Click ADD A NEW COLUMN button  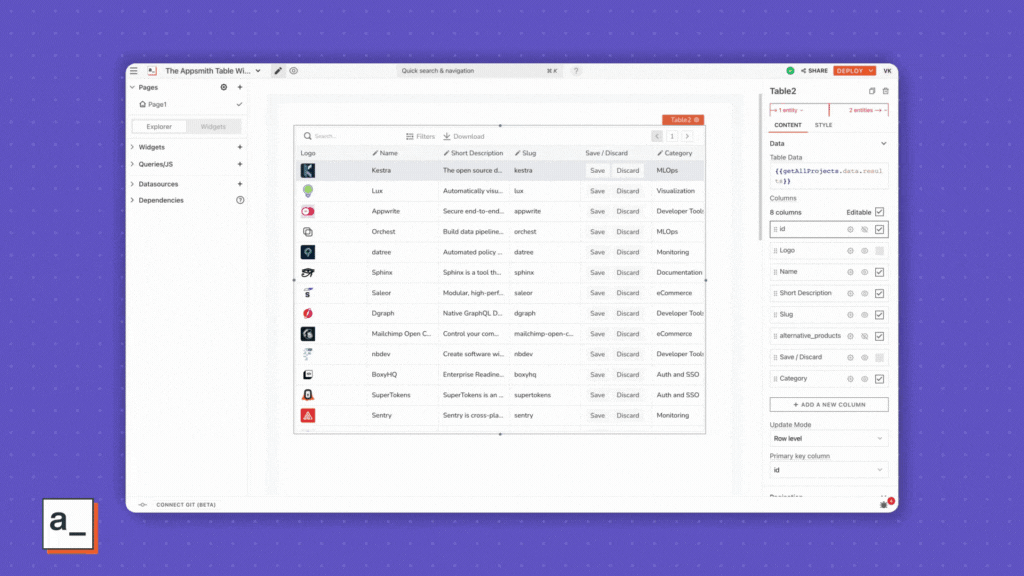[x=829, y=405]
